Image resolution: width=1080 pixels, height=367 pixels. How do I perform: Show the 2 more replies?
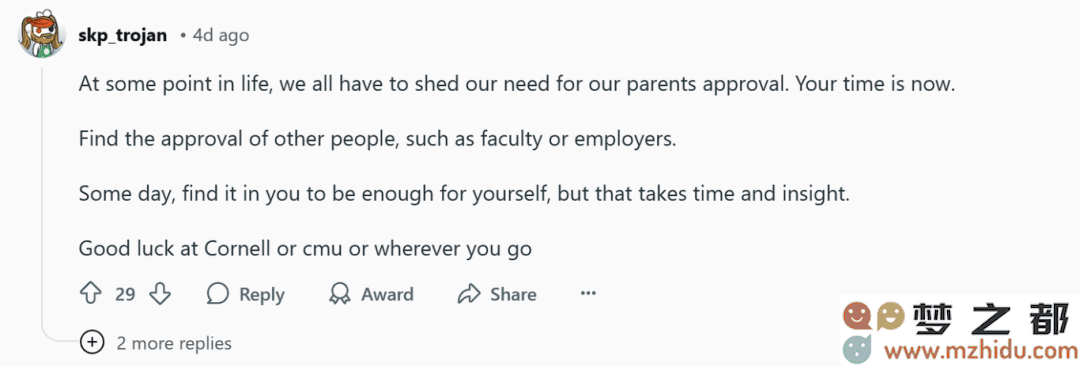tap(174, 343)
